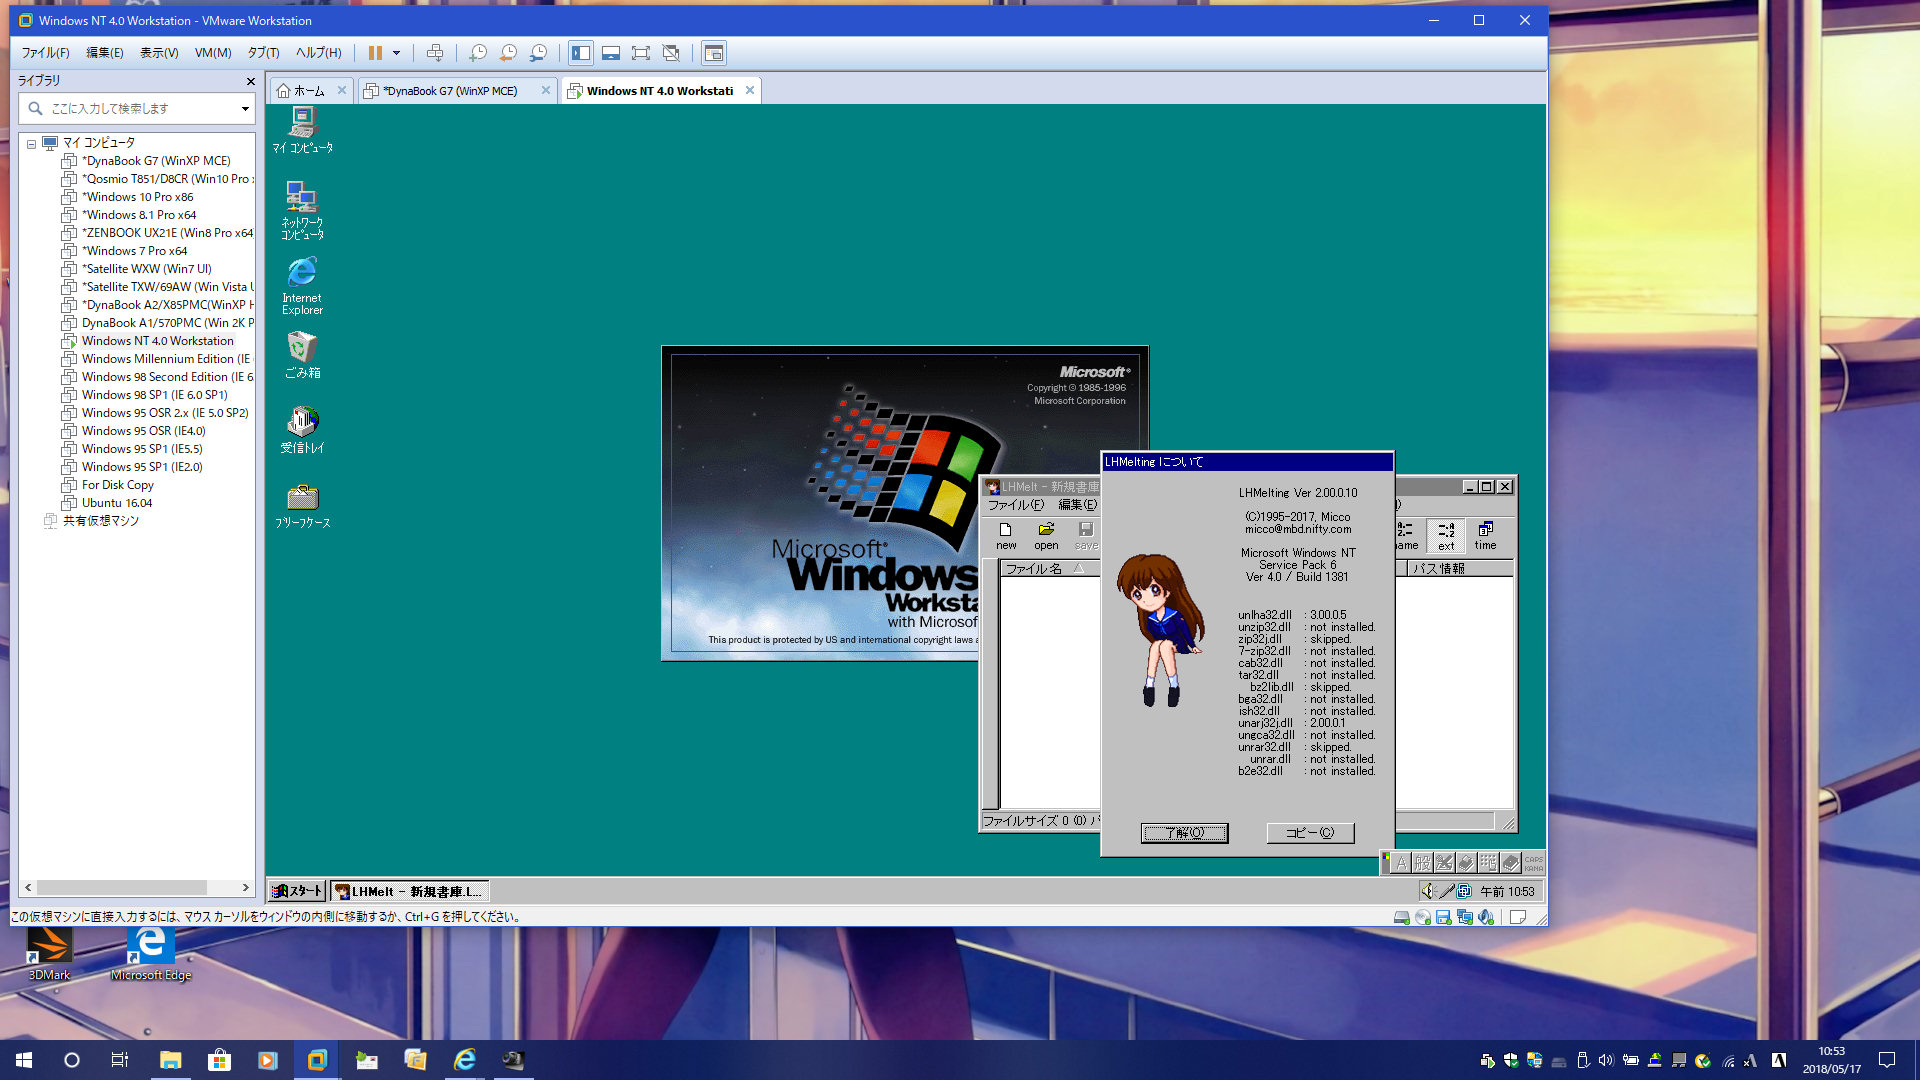Pause the virtual machine with the pause icon
Viewport: 1920px width, 1080px height.
coord(375,53)
